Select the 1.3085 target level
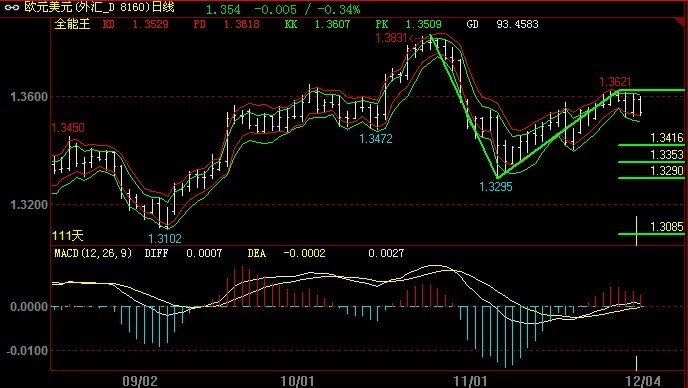Viewport: 688px width, 388px height. click(x=666, y=227)
